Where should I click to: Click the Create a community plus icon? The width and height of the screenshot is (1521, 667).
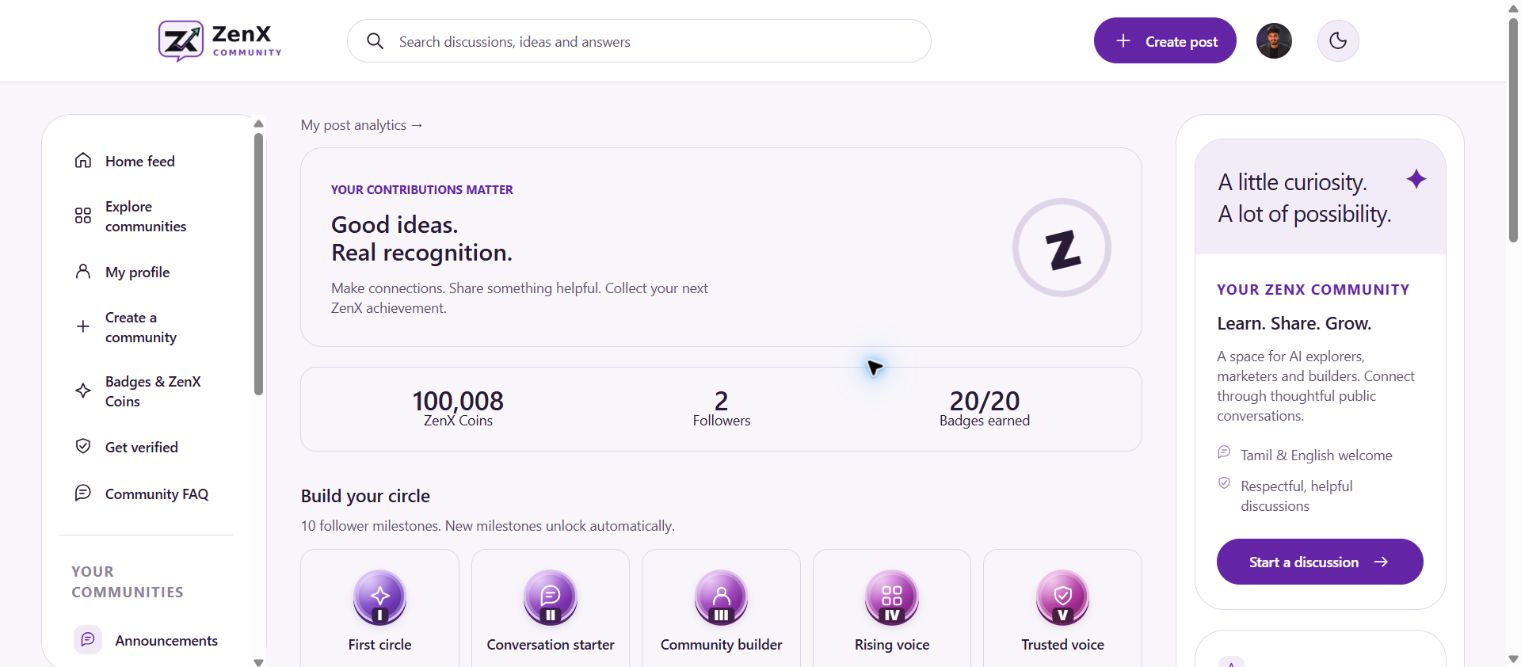[83, 327]
